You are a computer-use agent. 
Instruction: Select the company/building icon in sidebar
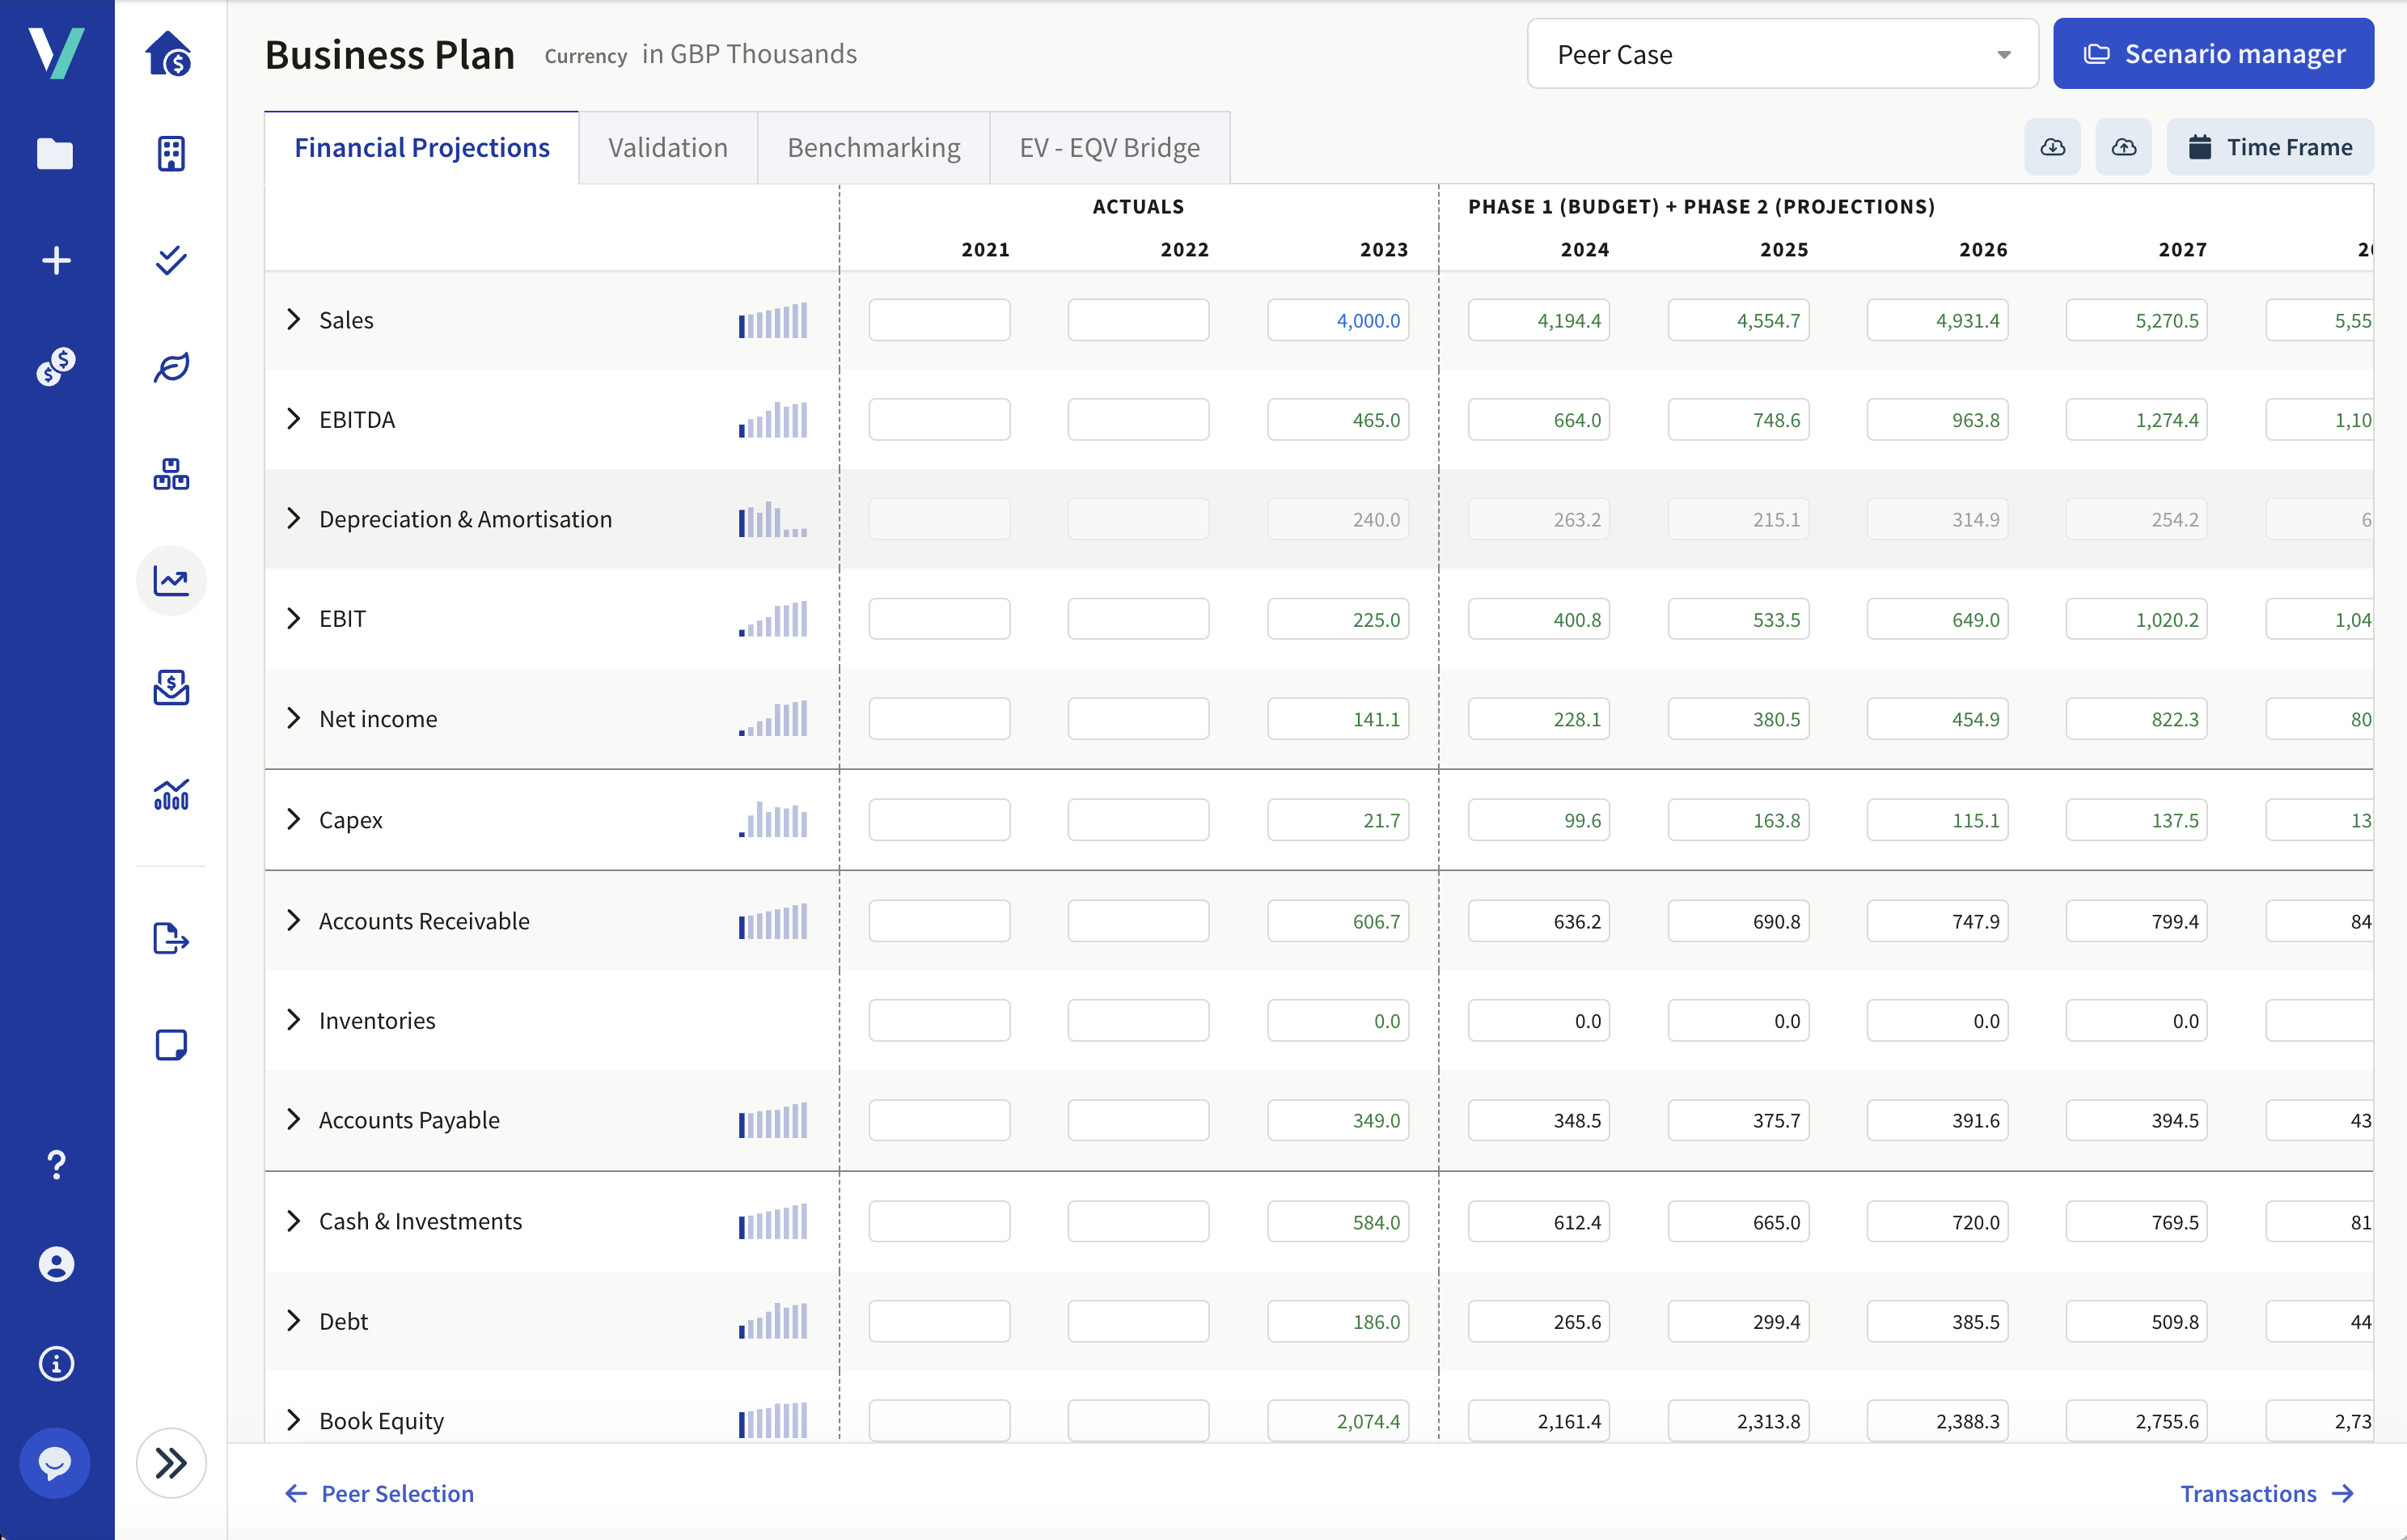[171, 154]
